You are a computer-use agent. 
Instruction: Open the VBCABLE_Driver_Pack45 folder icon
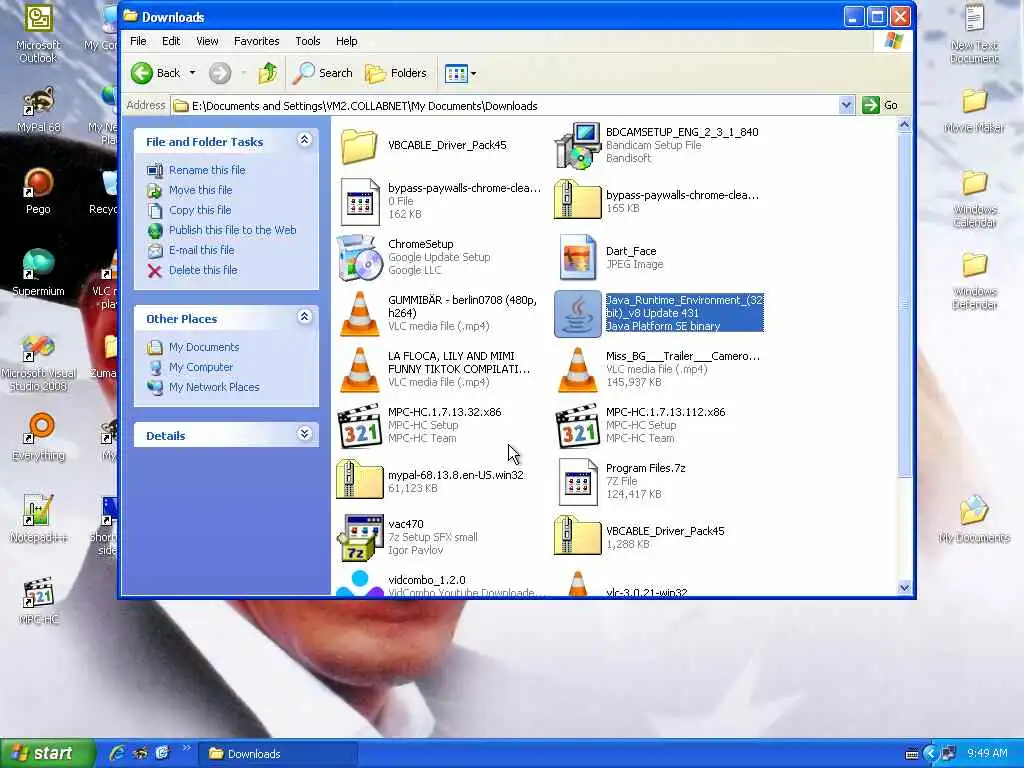(359, 146)
